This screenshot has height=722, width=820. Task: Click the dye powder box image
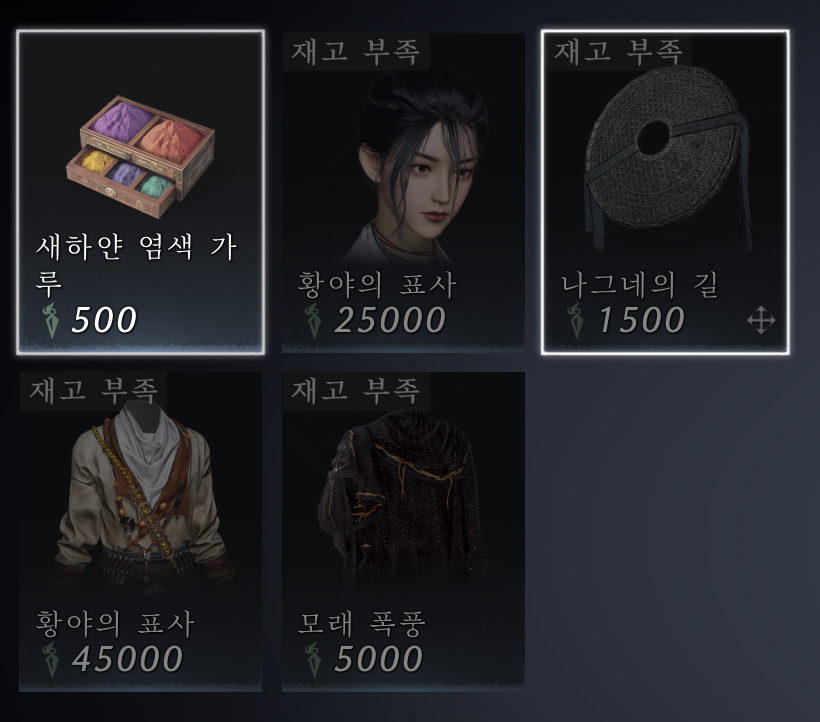140,156
